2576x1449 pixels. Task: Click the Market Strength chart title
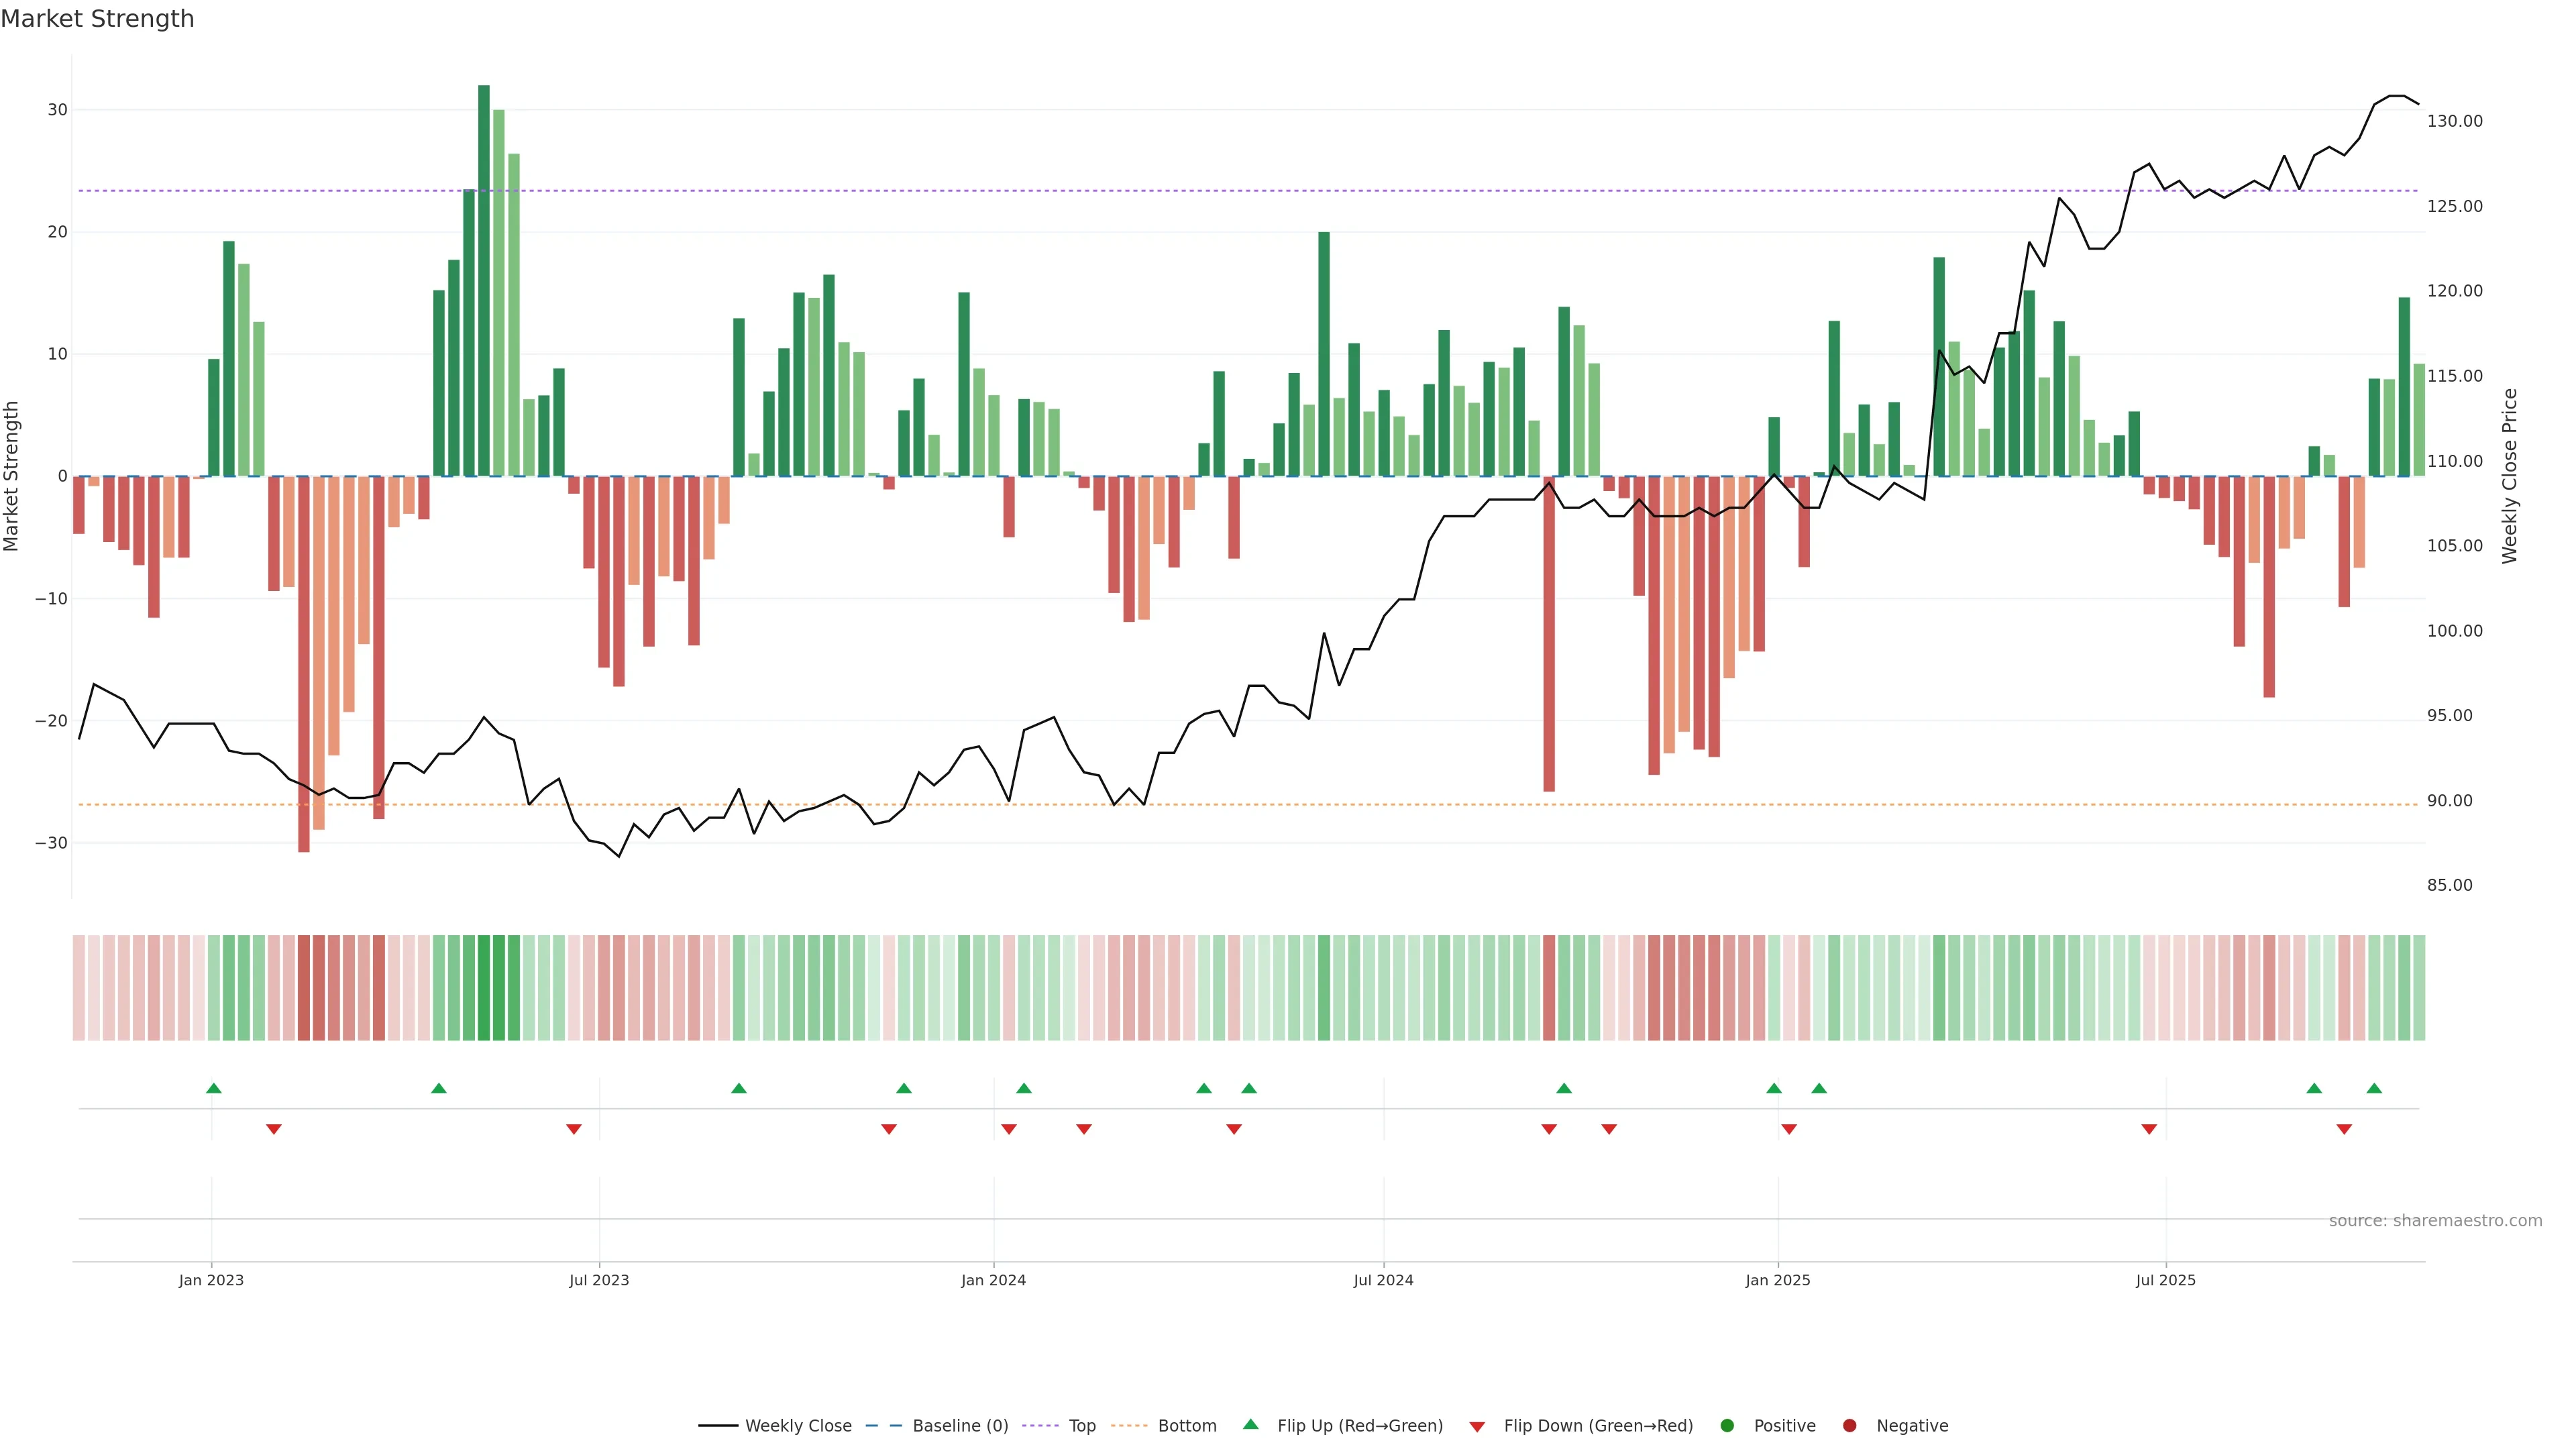click(97, 19)
